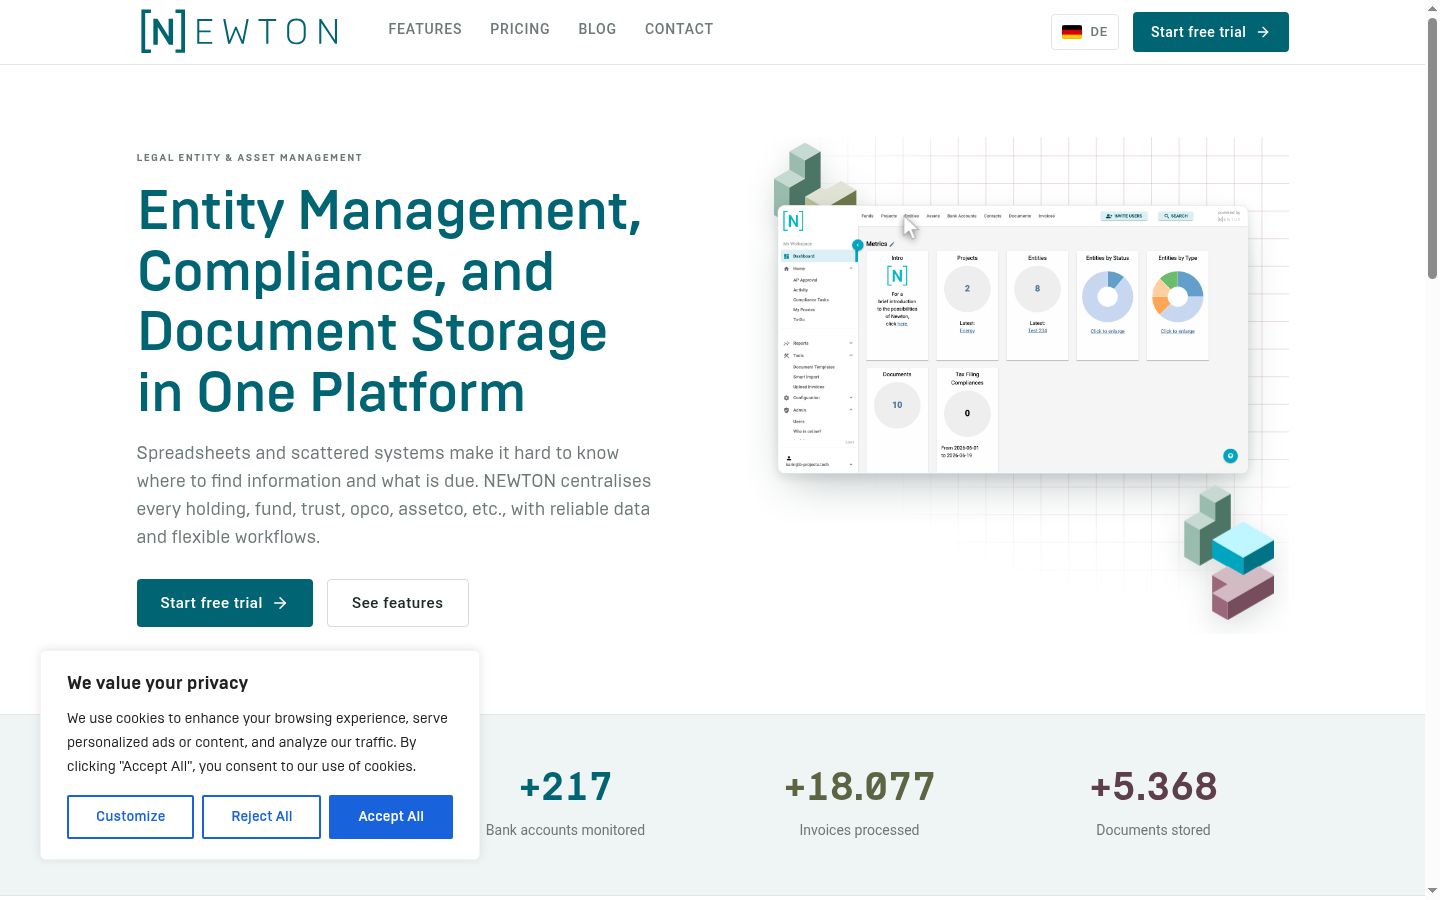
Task: Click the page scrollbar up arrow
Action: click(1432, 8)
